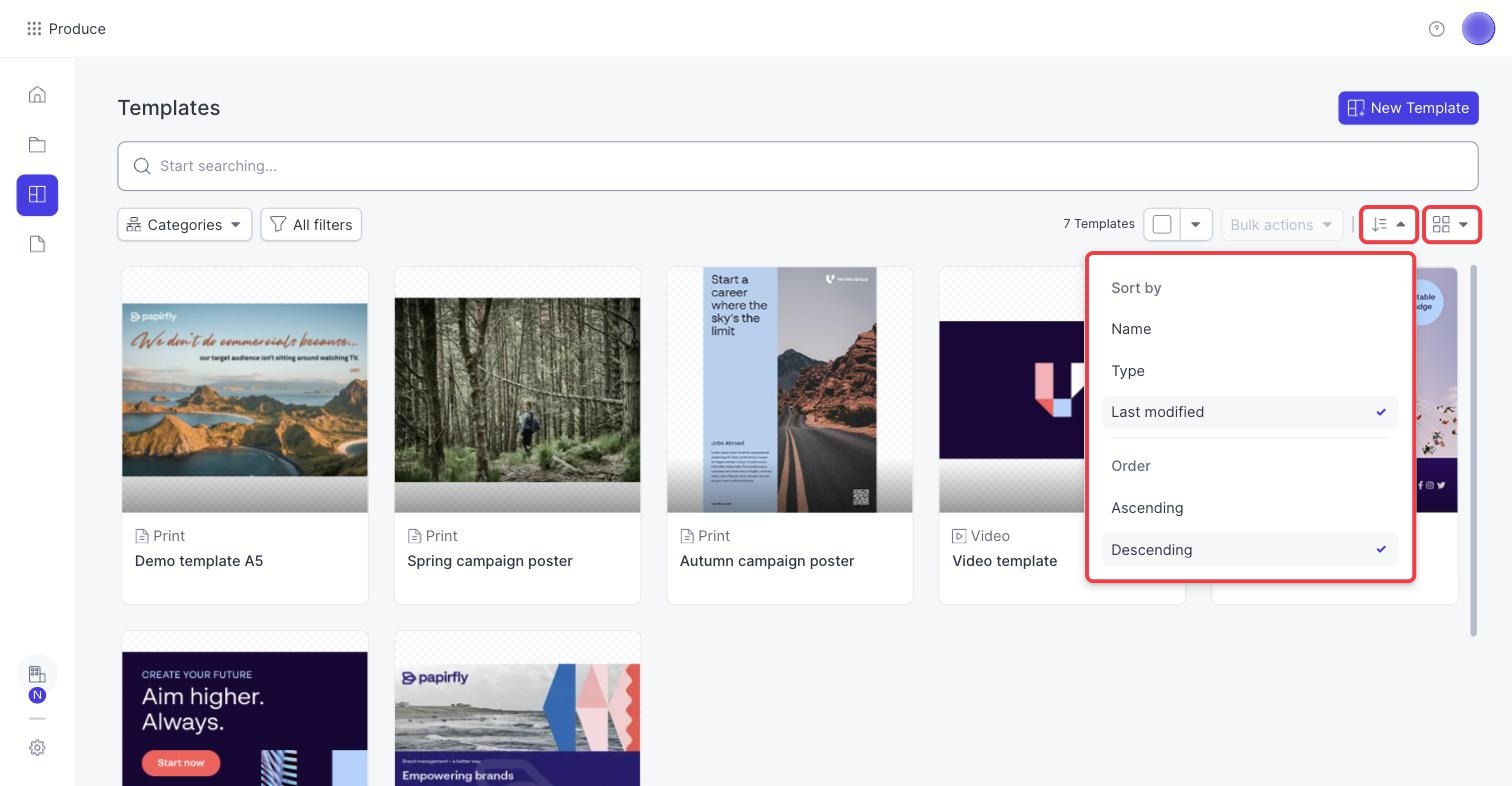This screenshot has width=1512, height=786.
Task: Click the Video template title
Action: 1005,561
